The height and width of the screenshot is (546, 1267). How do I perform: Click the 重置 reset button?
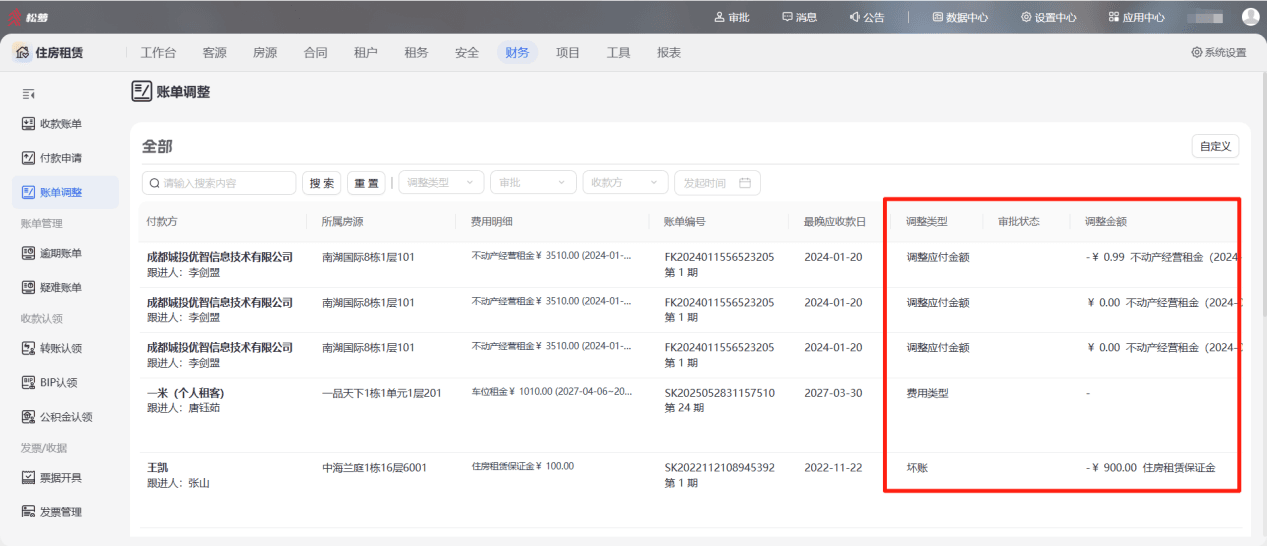click(366, 183)
